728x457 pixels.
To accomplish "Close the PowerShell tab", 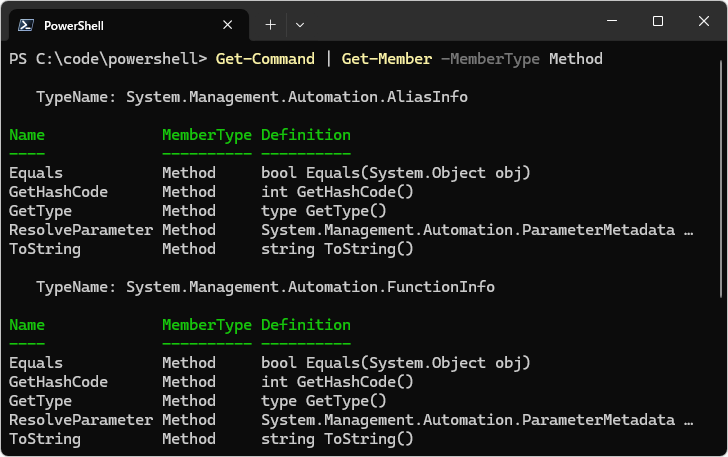I will pos(229,24).
